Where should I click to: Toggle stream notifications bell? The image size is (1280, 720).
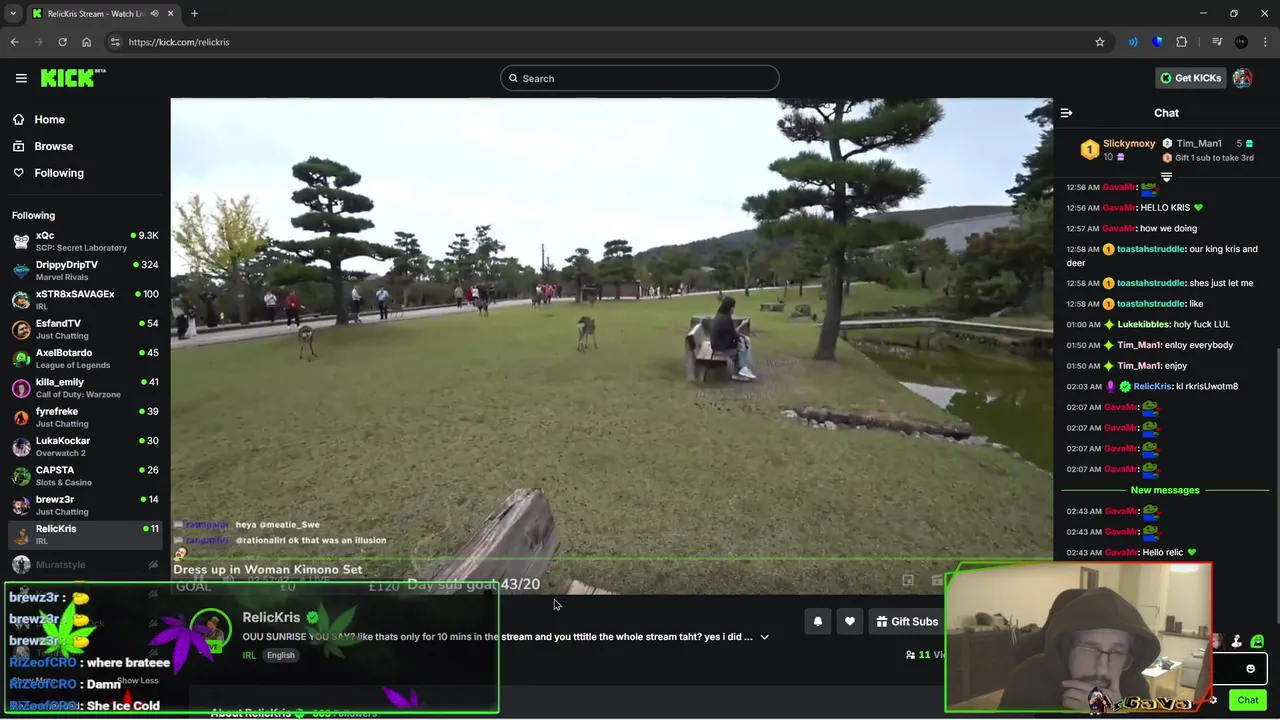point(817,622)
